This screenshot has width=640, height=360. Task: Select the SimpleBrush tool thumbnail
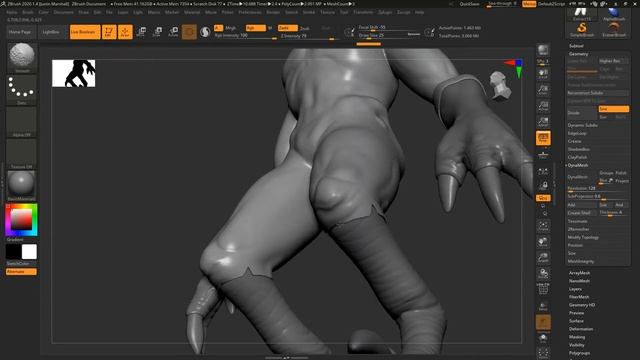(582, 29)
